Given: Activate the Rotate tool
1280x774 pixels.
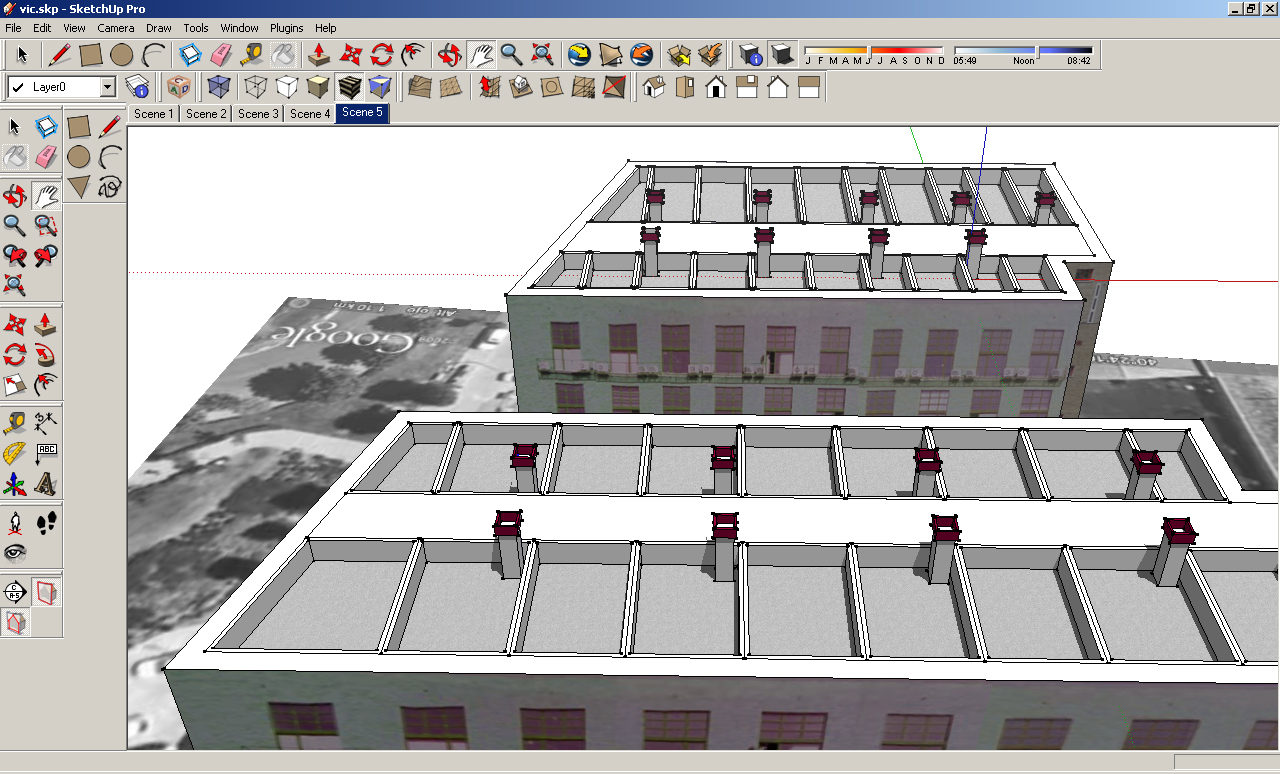Looking at the screenshot, I should coord(380,55).
